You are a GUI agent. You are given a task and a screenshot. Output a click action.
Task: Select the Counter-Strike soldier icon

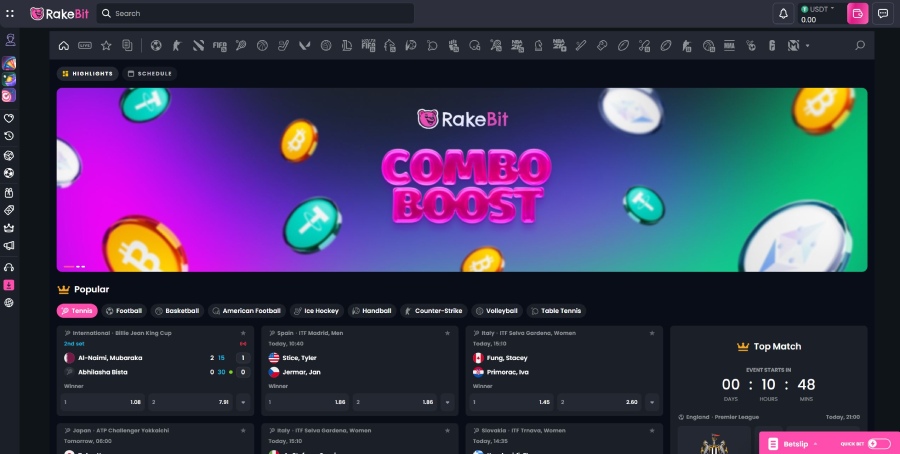click(177, 45)
